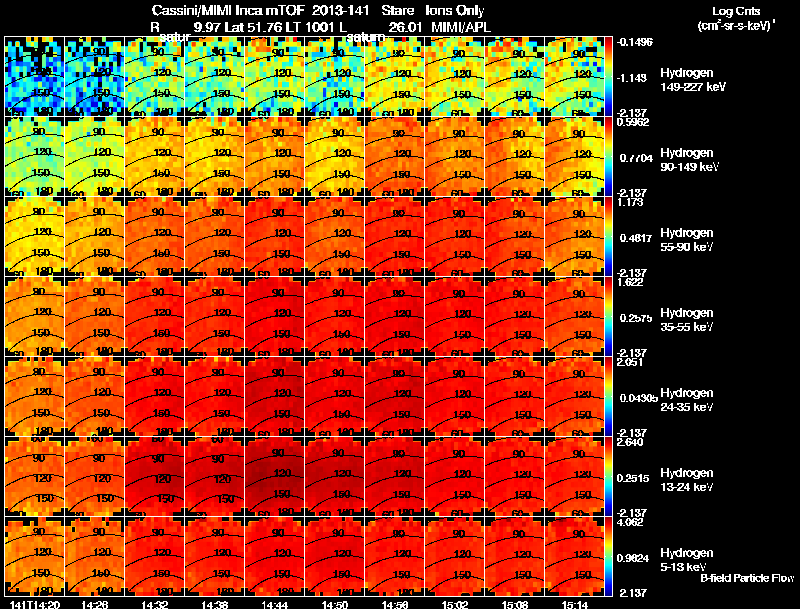The height and width of the screenshot is (609, 800).
Task: Click the 'B-field Particle Flow' caption
Action: coord(747,578)
